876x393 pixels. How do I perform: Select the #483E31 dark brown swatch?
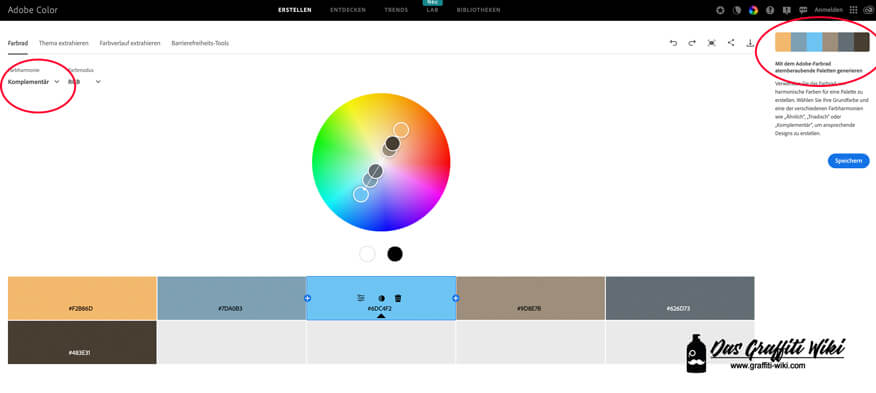click(82, 342)
